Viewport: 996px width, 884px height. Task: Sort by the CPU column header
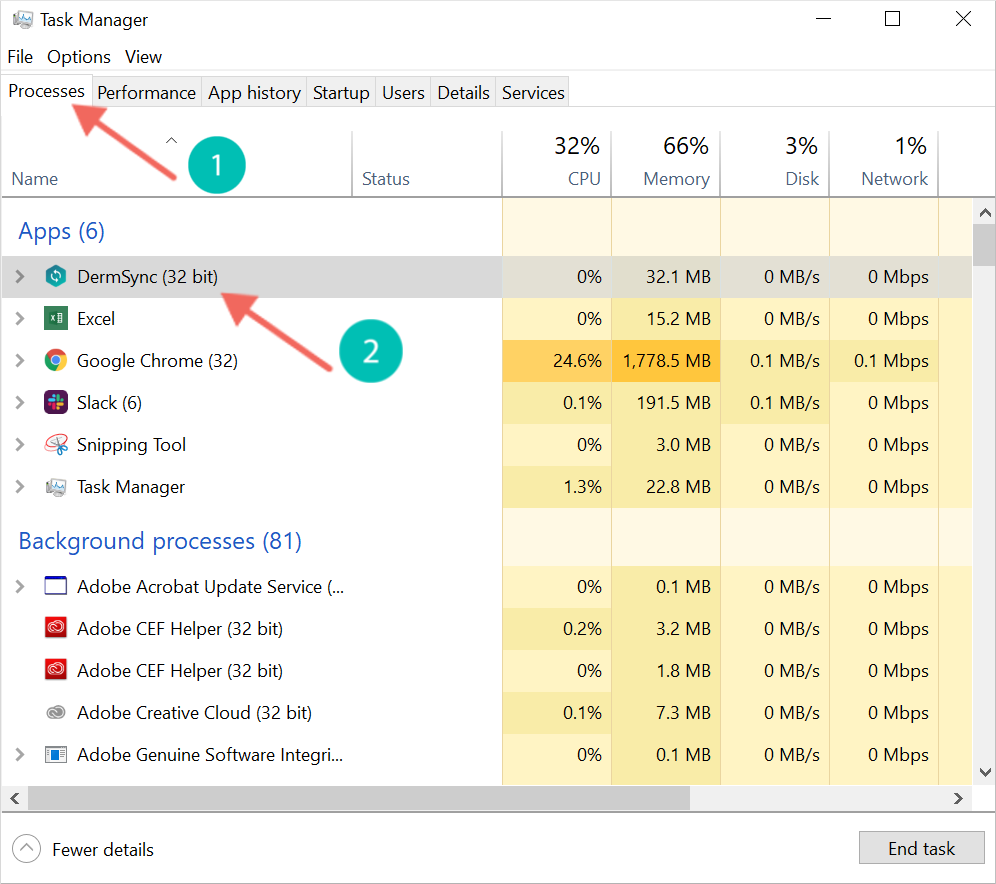coord(556,164)
